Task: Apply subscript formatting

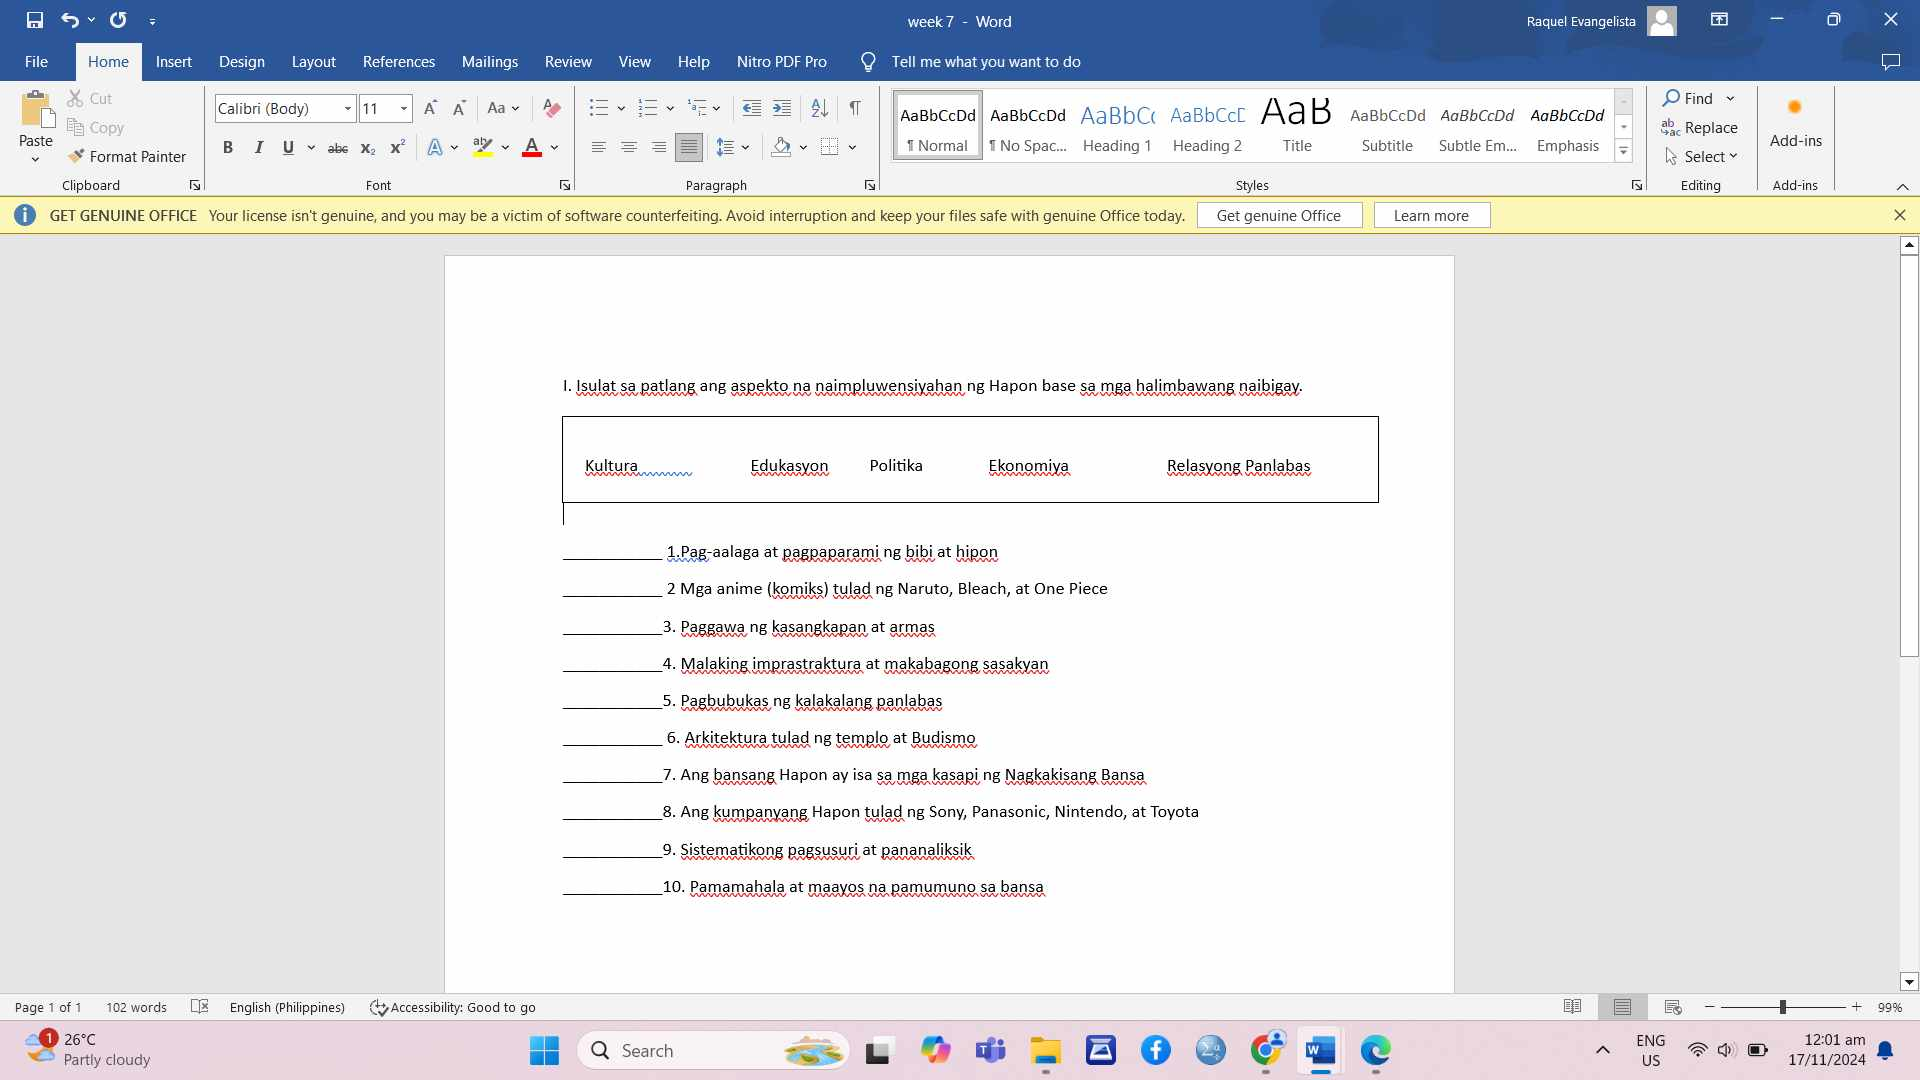Action: point(368,148)
